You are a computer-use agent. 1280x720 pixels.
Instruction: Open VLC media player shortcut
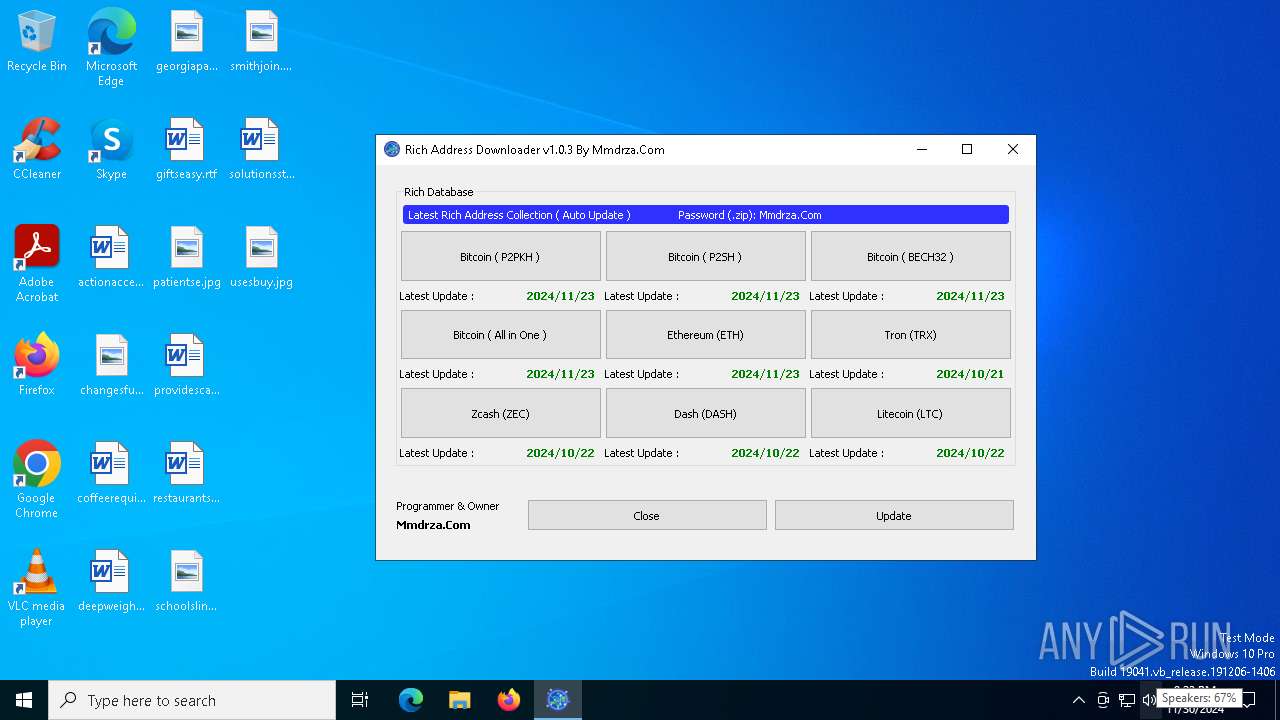click(x=37, y=588)
